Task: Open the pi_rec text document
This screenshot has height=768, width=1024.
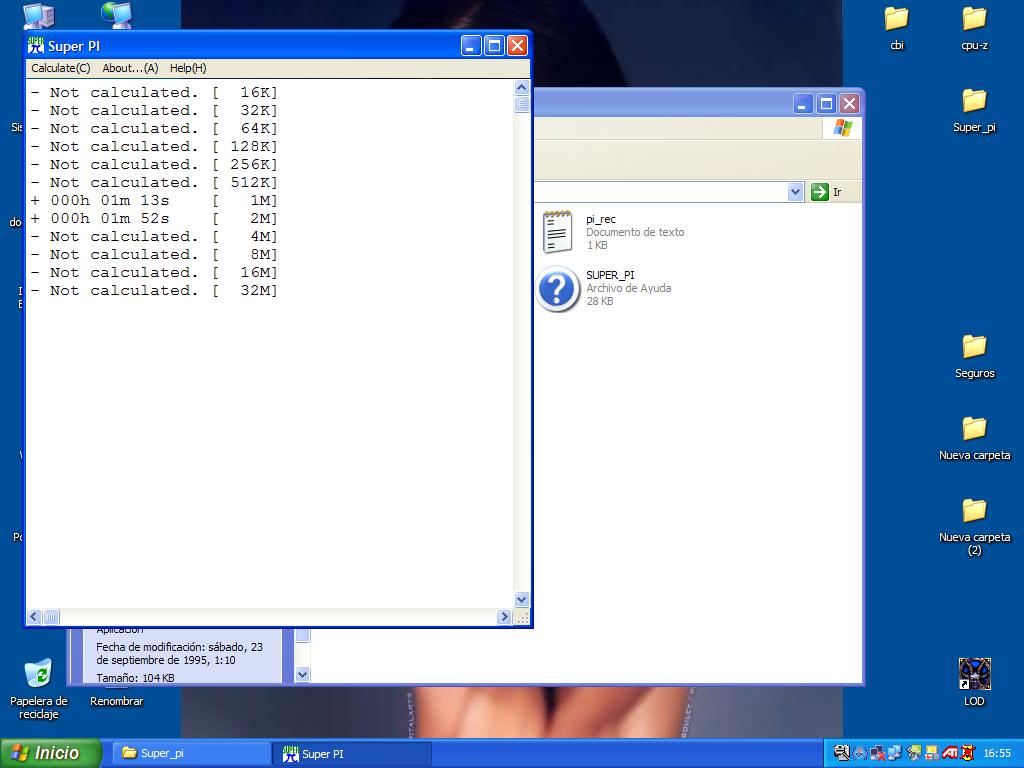Action: (558, 231)
